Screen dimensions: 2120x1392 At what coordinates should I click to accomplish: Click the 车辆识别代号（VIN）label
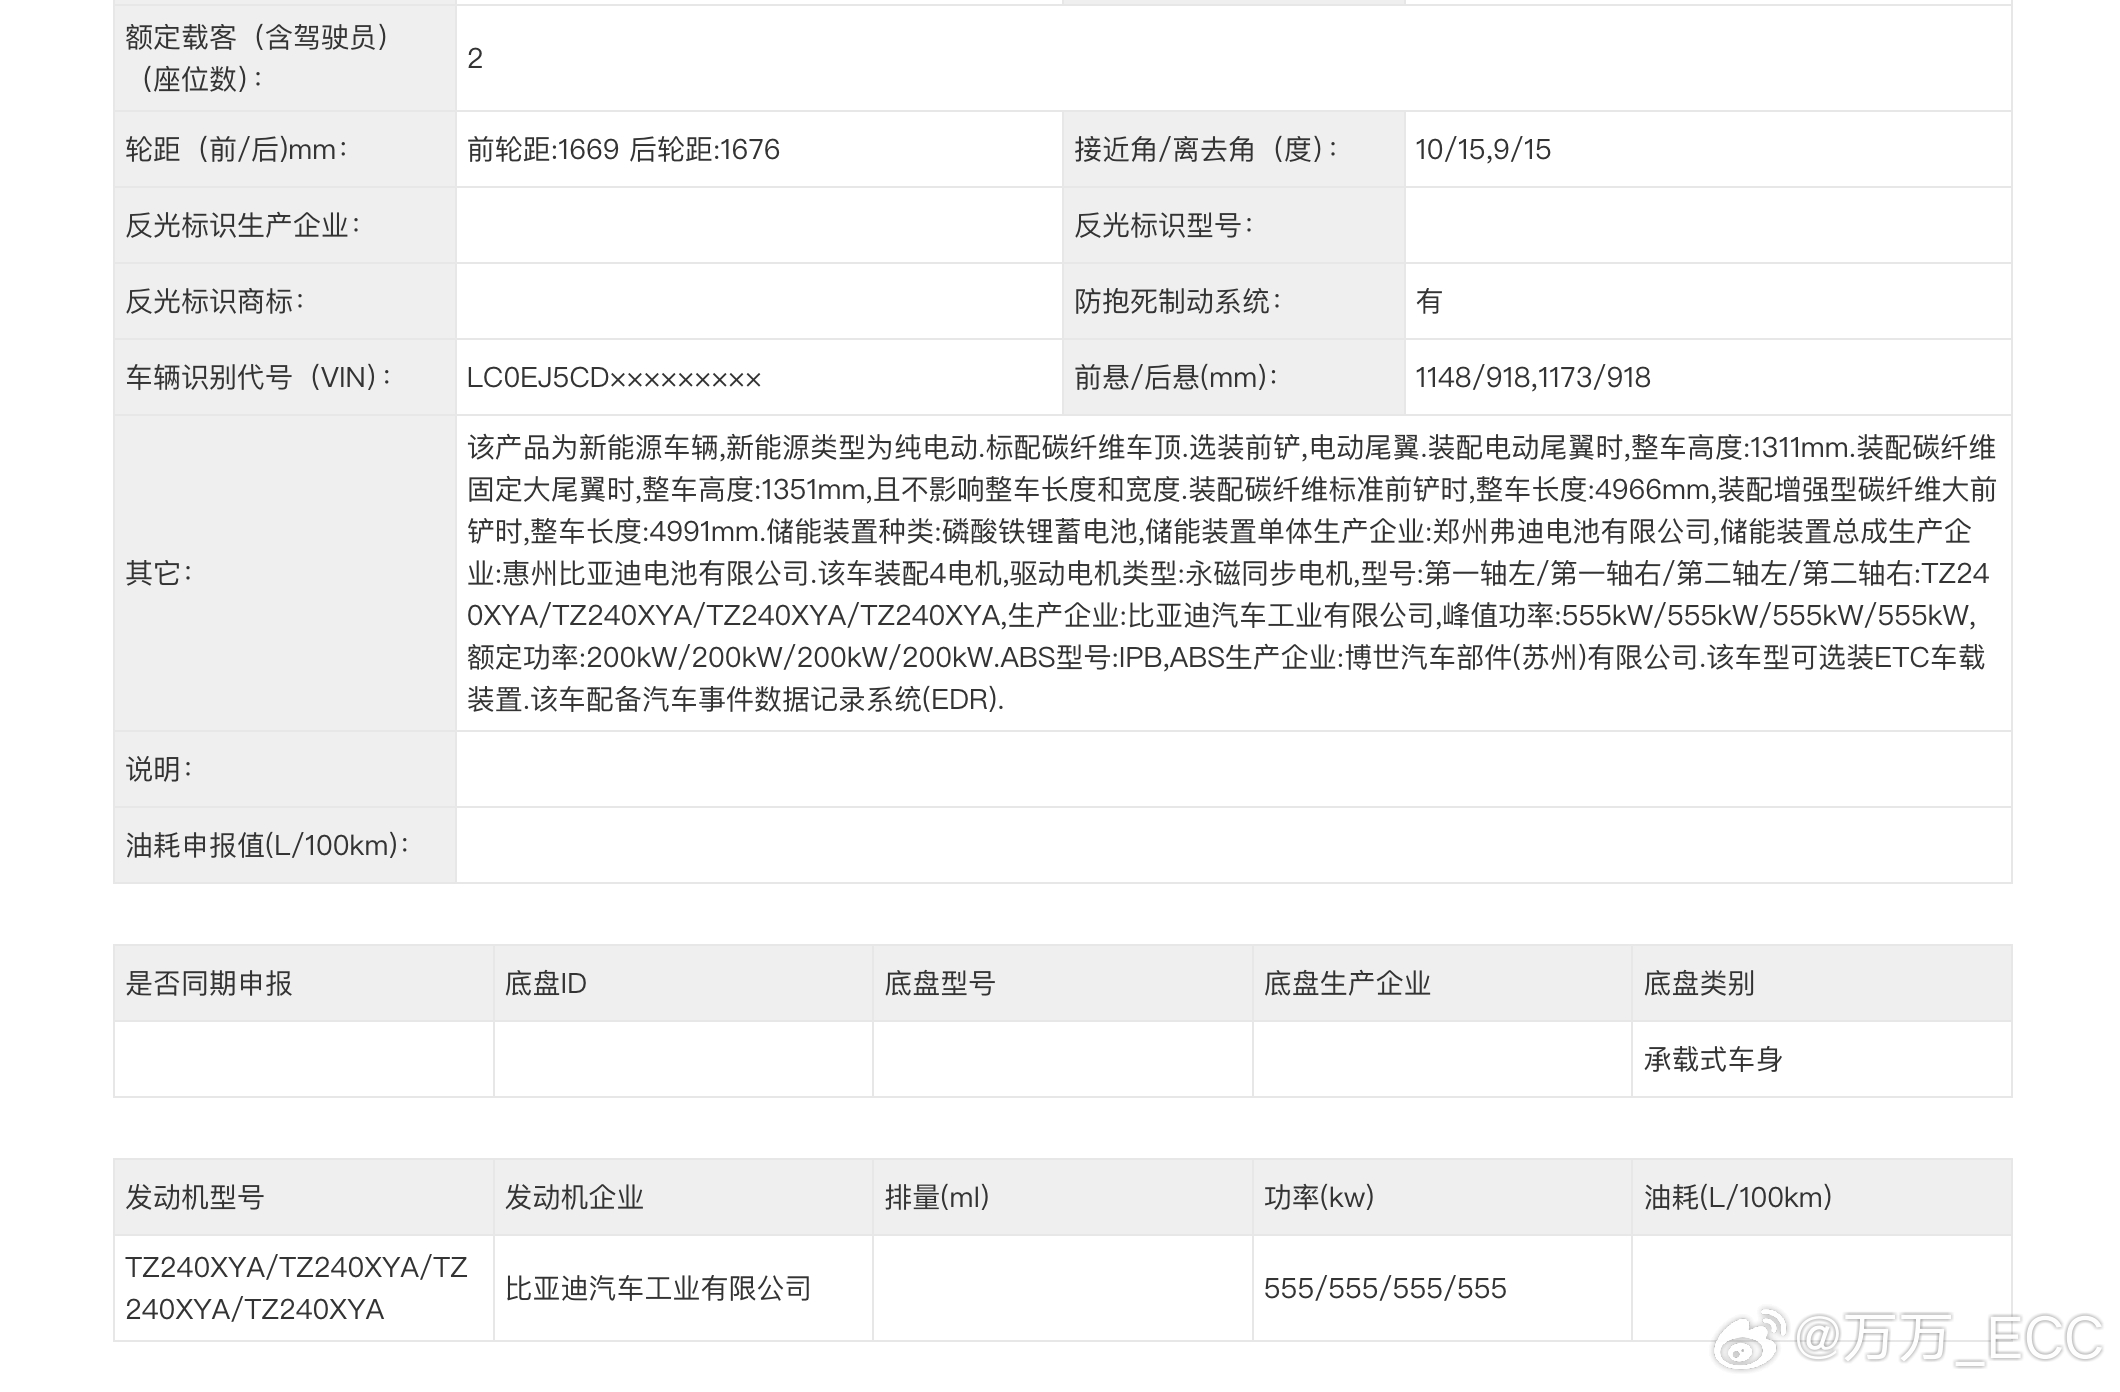point(260,378)
